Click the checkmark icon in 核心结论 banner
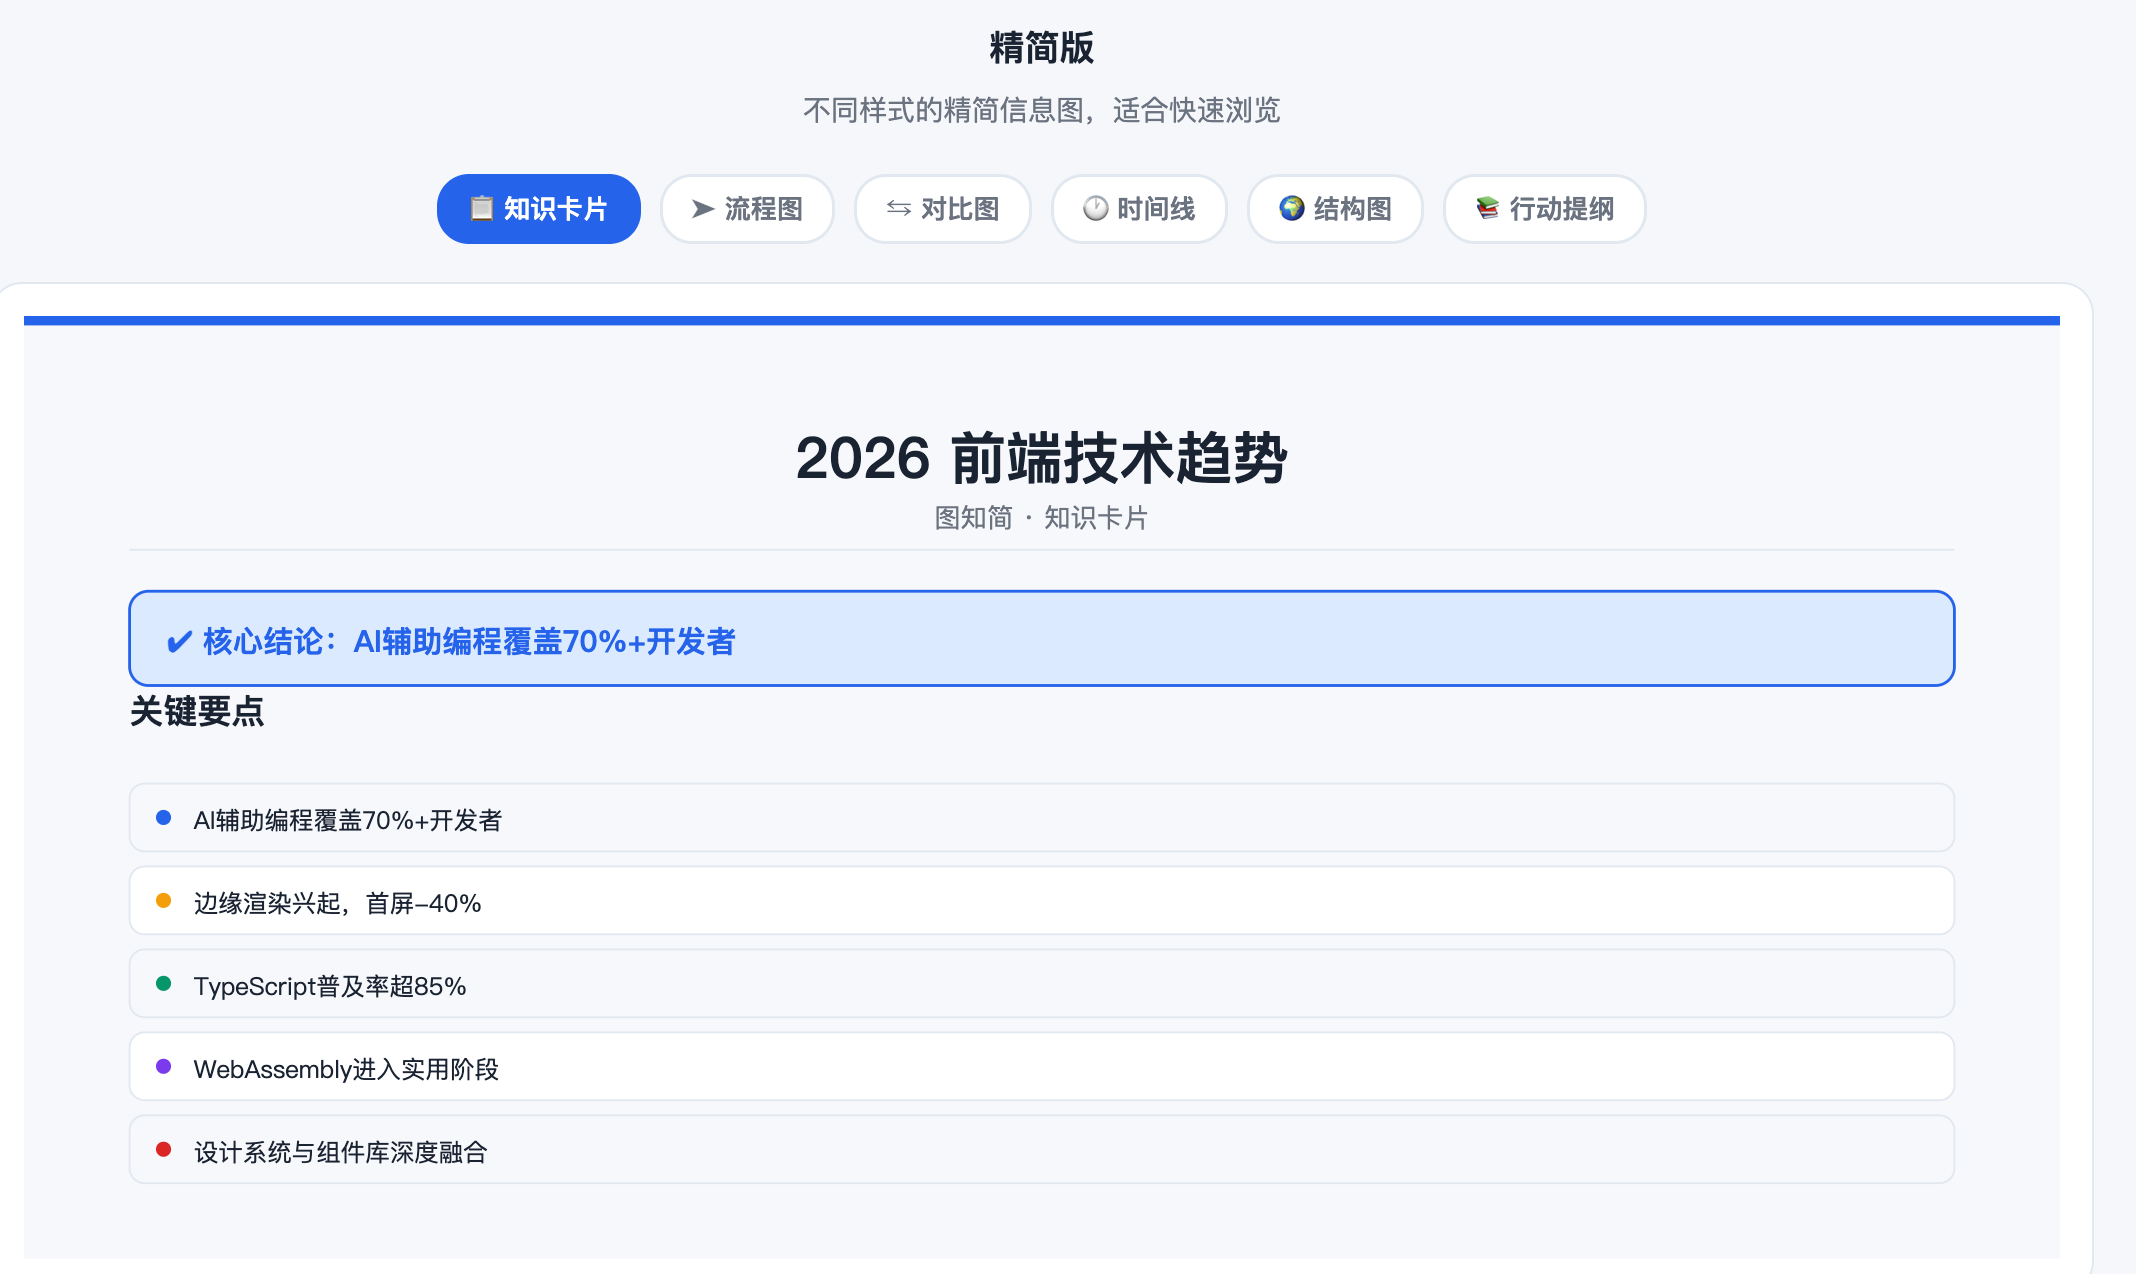The height and width of the screenshot is (1274, 2136). (x=179, y=641)
